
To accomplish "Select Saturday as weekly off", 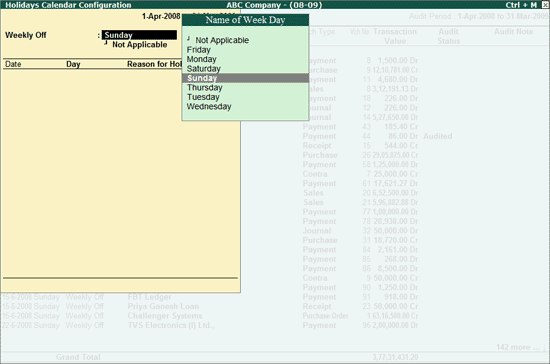I will (x=203, y=69).
